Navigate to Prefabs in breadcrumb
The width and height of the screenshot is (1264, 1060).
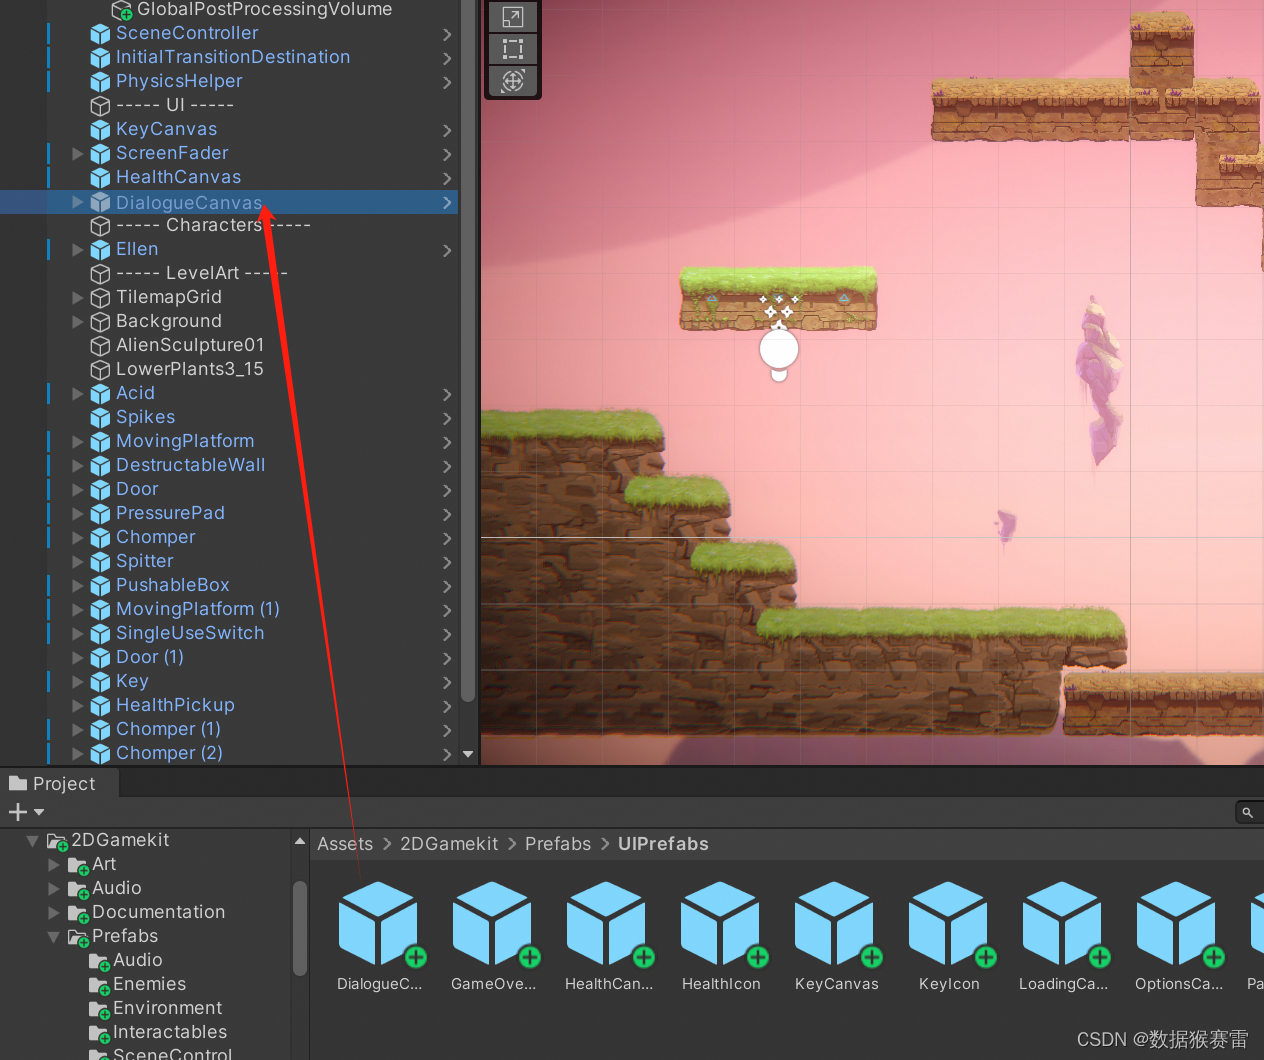558,844
